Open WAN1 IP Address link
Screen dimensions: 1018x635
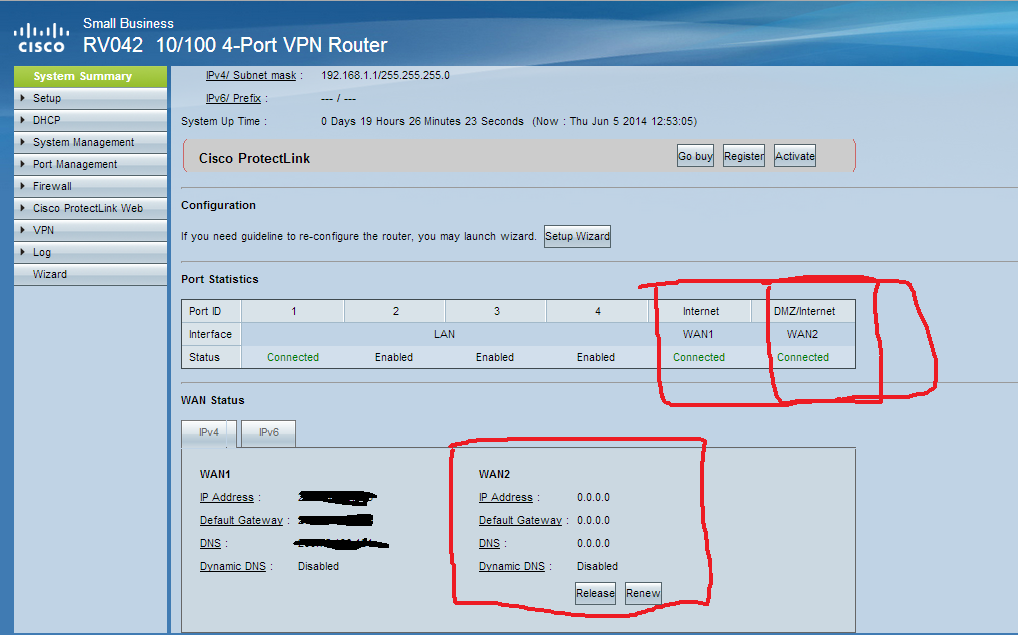227,497
